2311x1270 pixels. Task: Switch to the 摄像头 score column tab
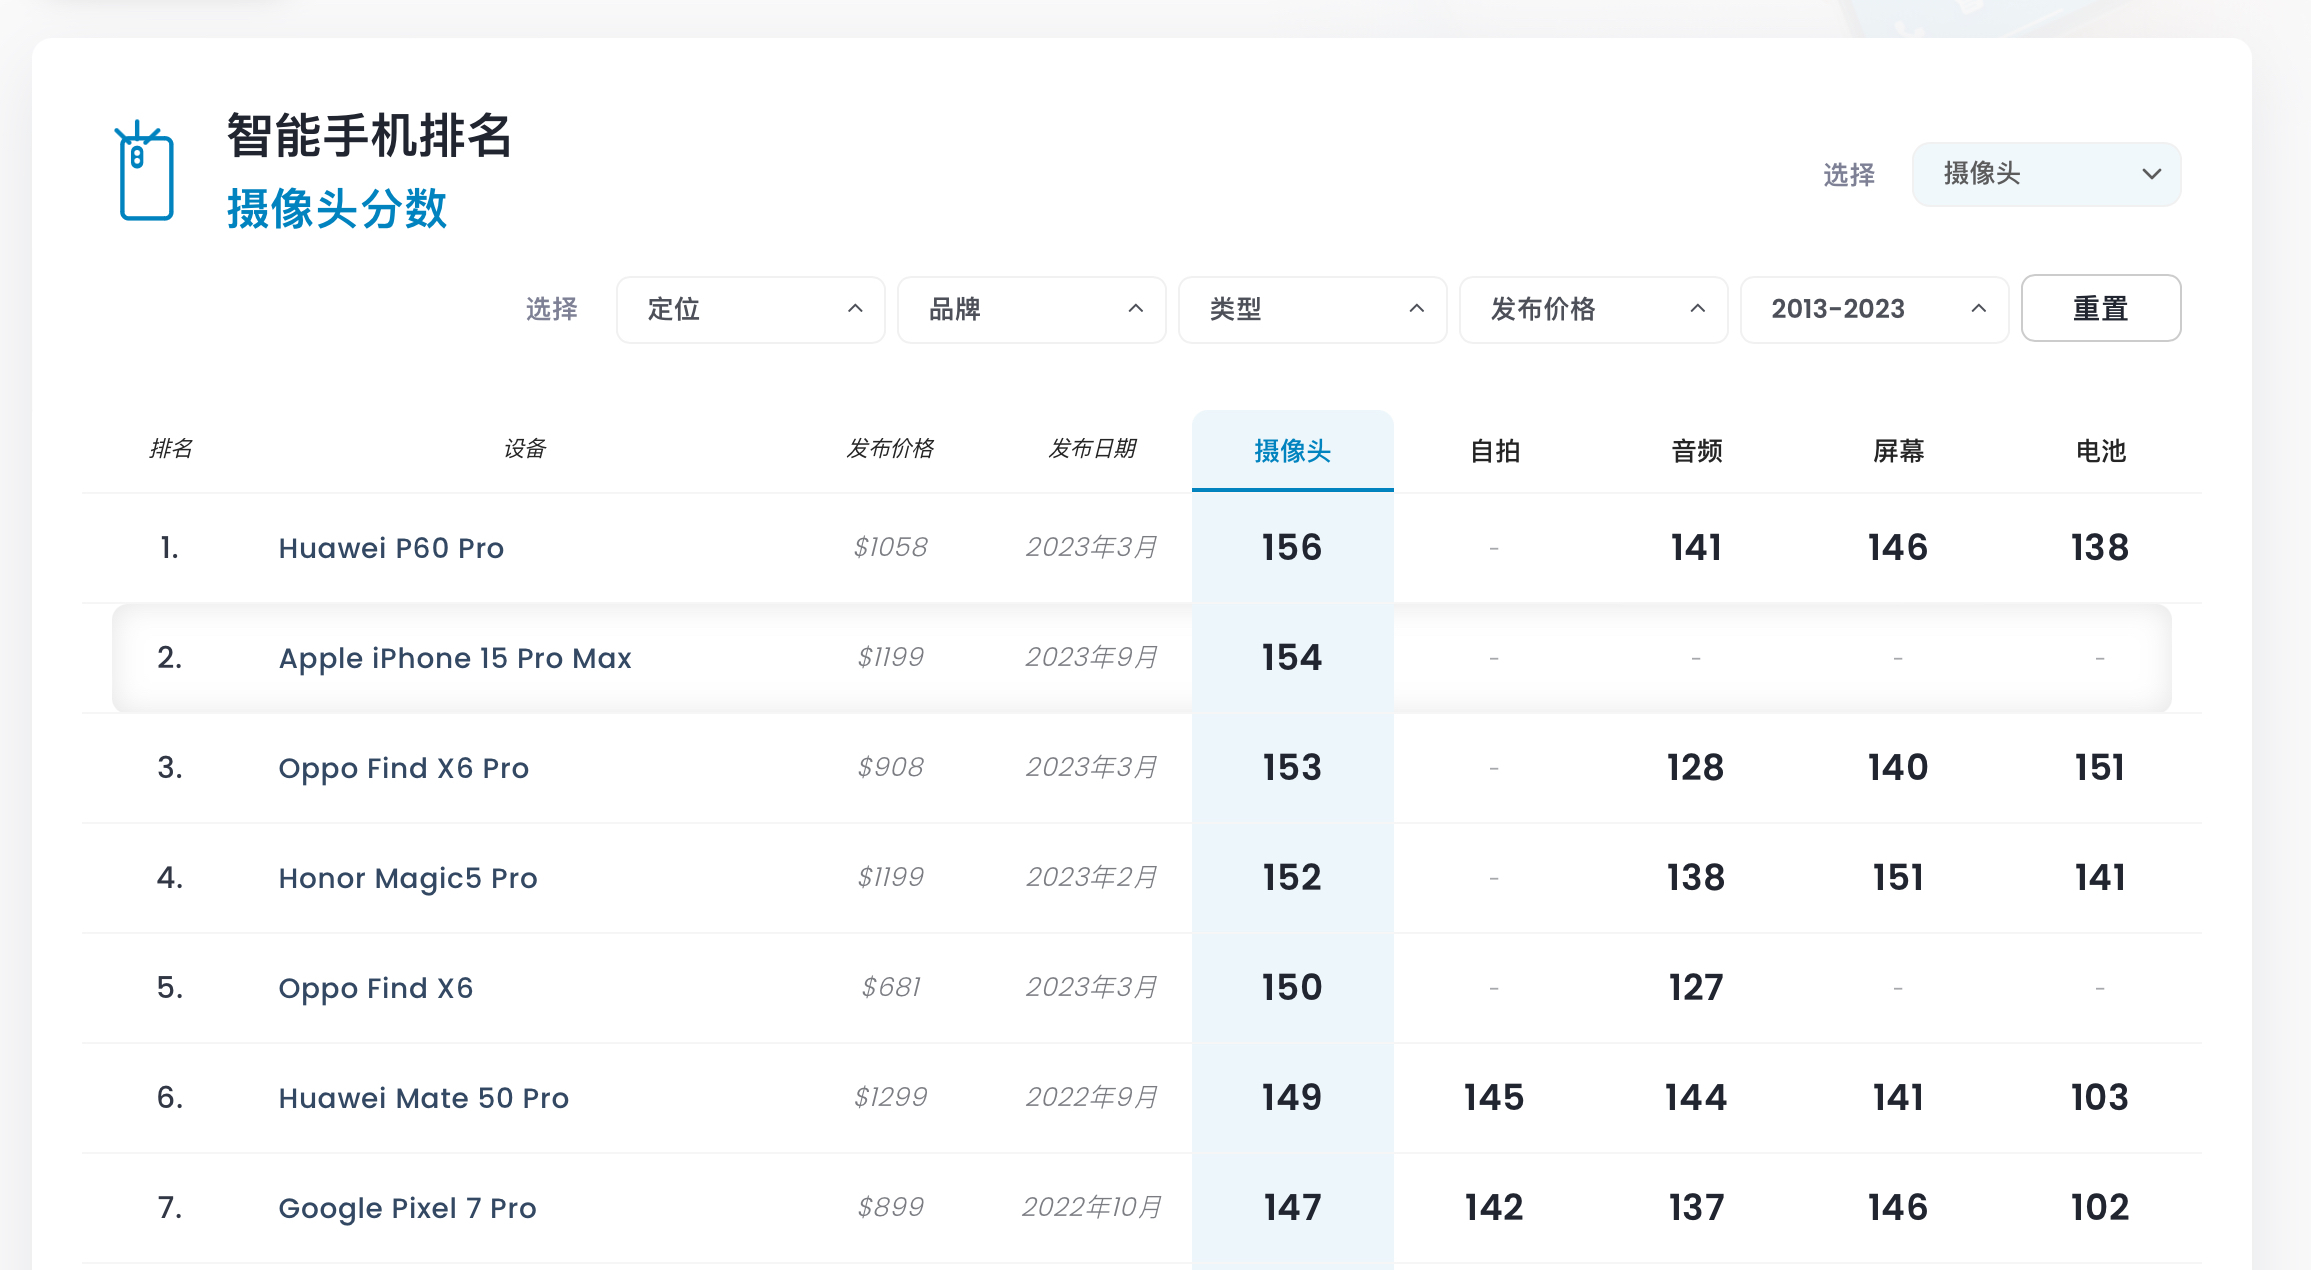pos(1292,451)
